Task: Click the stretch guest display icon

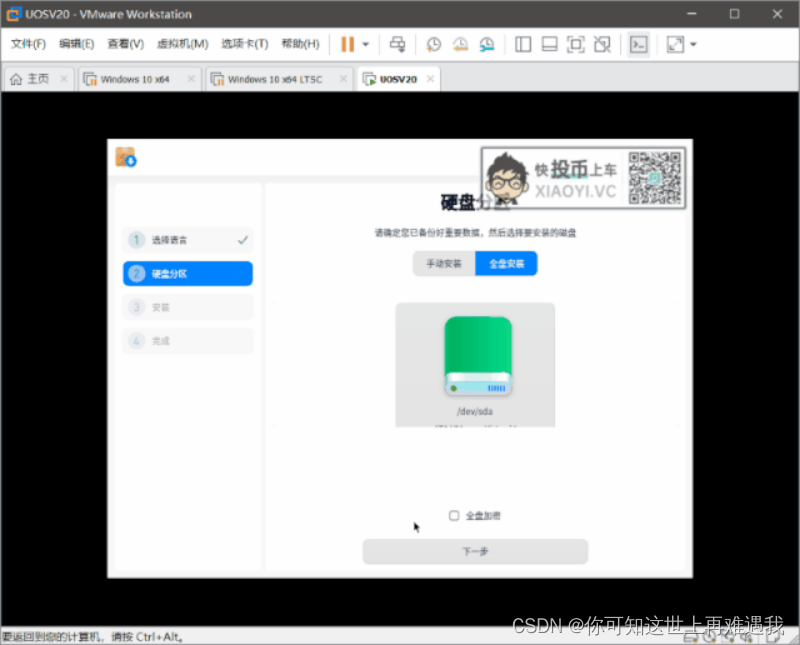Action: pos(676,44)
